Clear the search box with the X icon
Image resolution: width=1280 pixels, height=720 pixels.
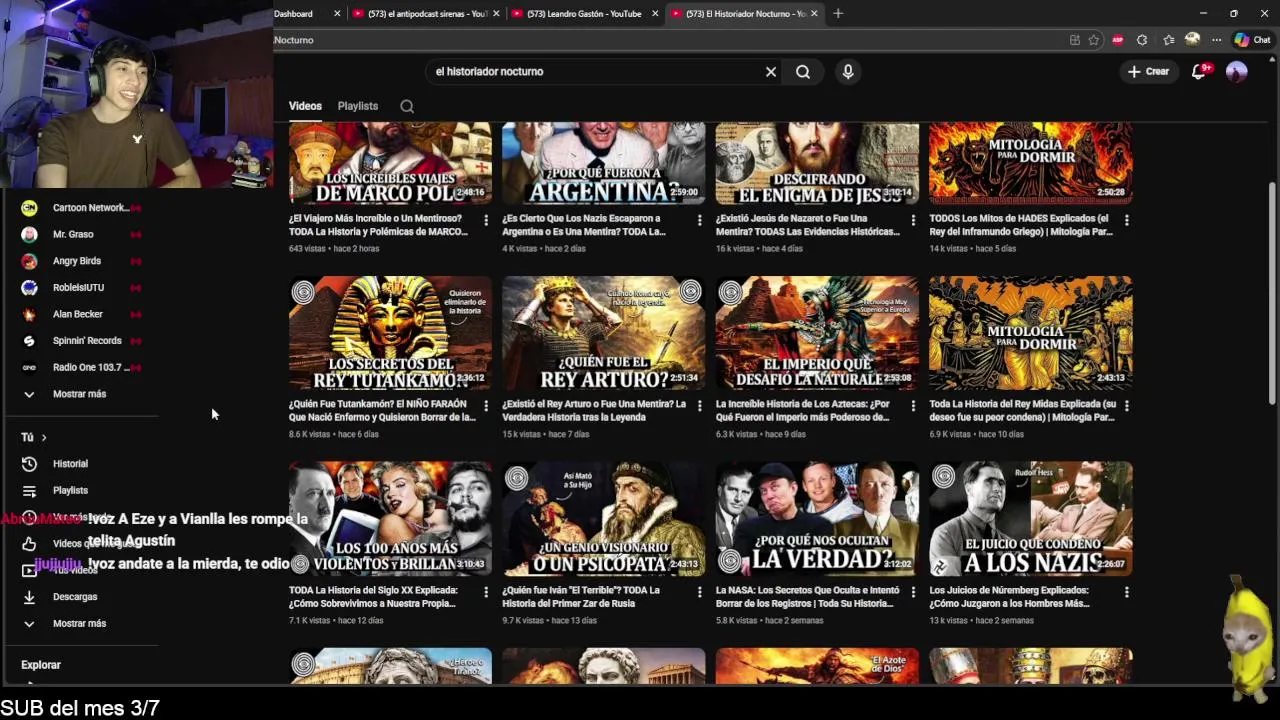[x=771, y=72]
